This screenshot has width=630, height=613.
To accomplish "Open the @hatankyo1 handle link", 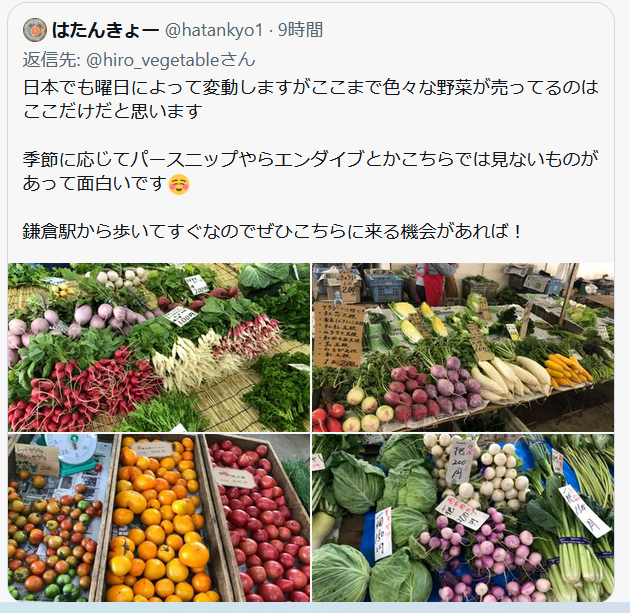I will [x=214, y=30].
